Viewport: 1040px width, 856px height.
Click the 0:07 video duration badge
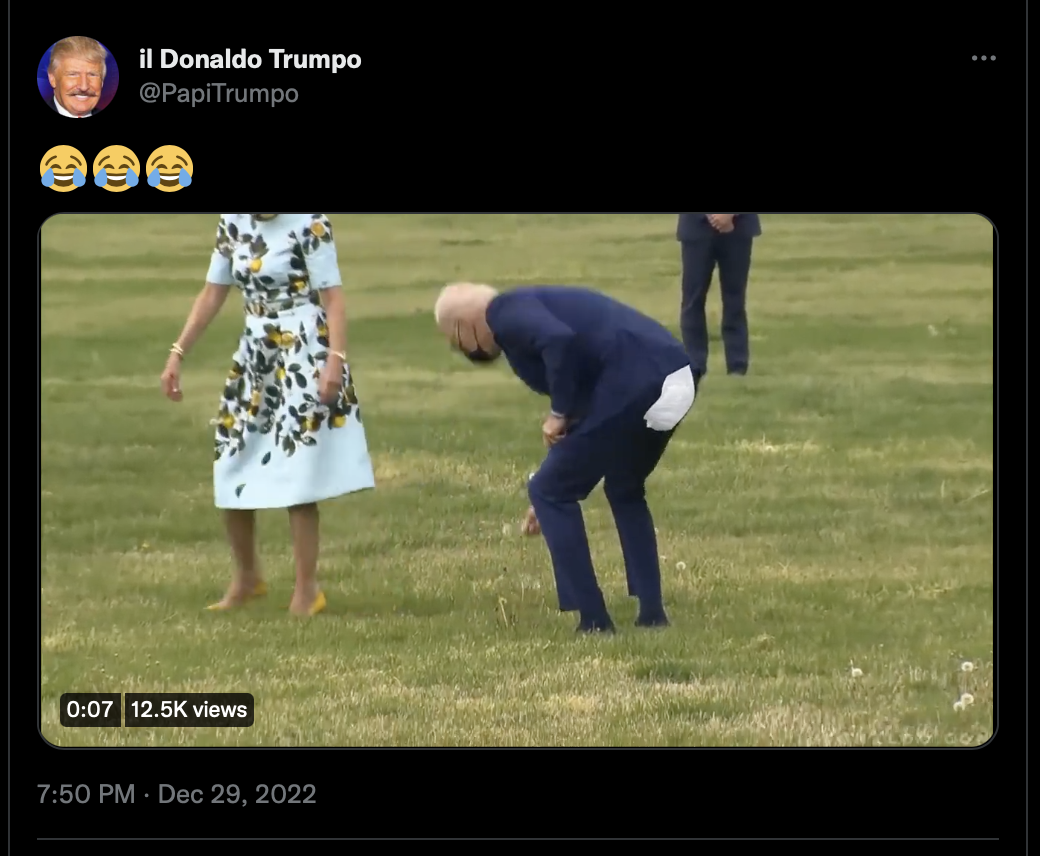click(90, 709)
